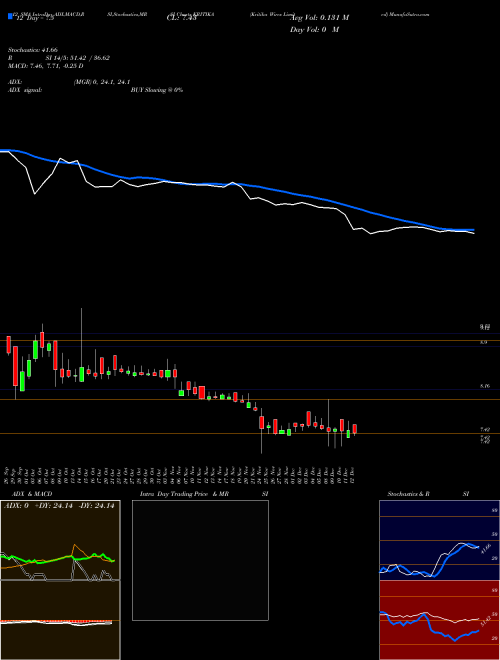500x660 pixels.
Task: Click the 'Intra Day Trading Price & MR' title
Action: 185,494
